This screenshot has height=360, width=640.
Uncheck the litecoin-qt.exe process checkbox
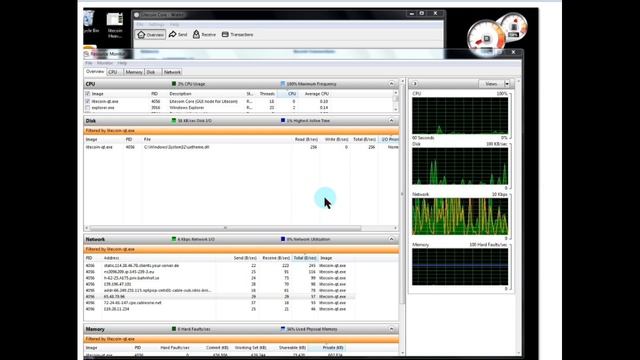(x=87, y=101)
